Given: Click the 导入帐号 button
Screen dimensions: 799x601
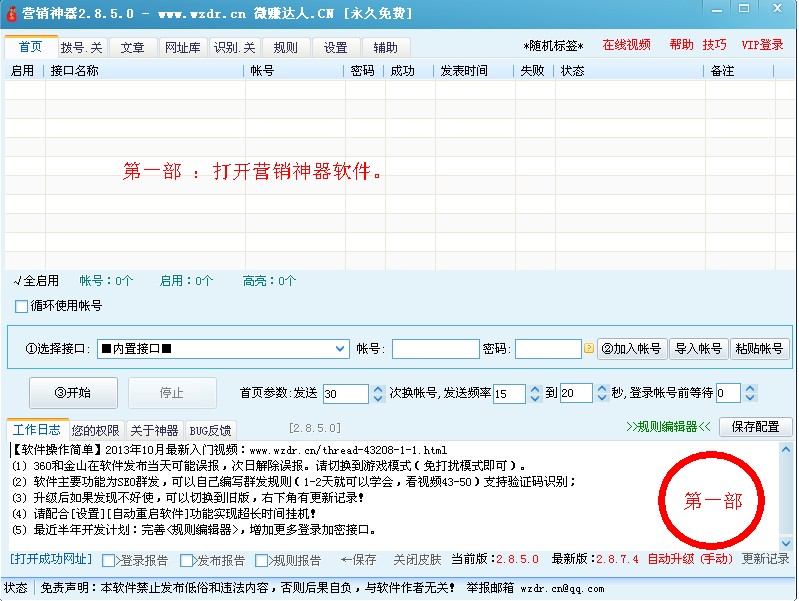Looking at the screenshot, I should [x=698, y=349].
